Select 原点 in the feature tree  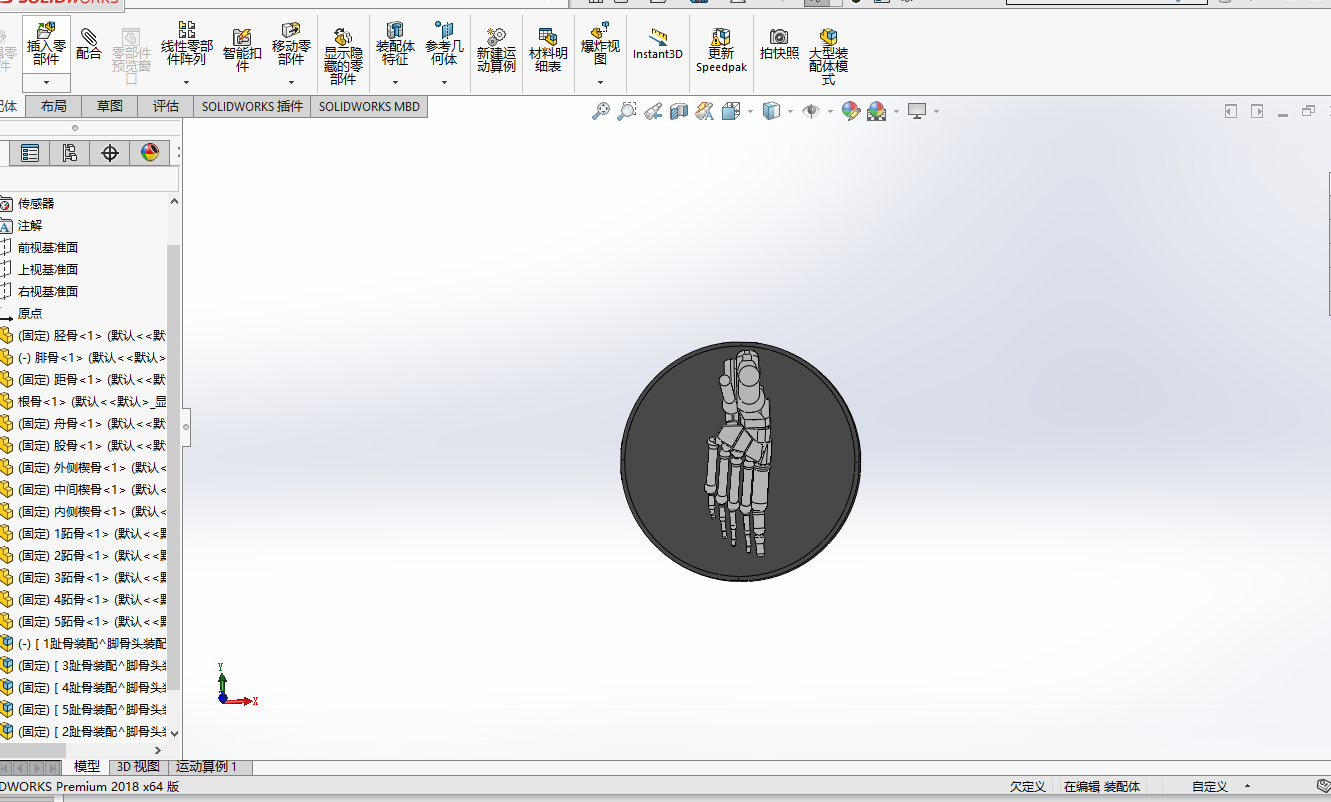(30, 314)
